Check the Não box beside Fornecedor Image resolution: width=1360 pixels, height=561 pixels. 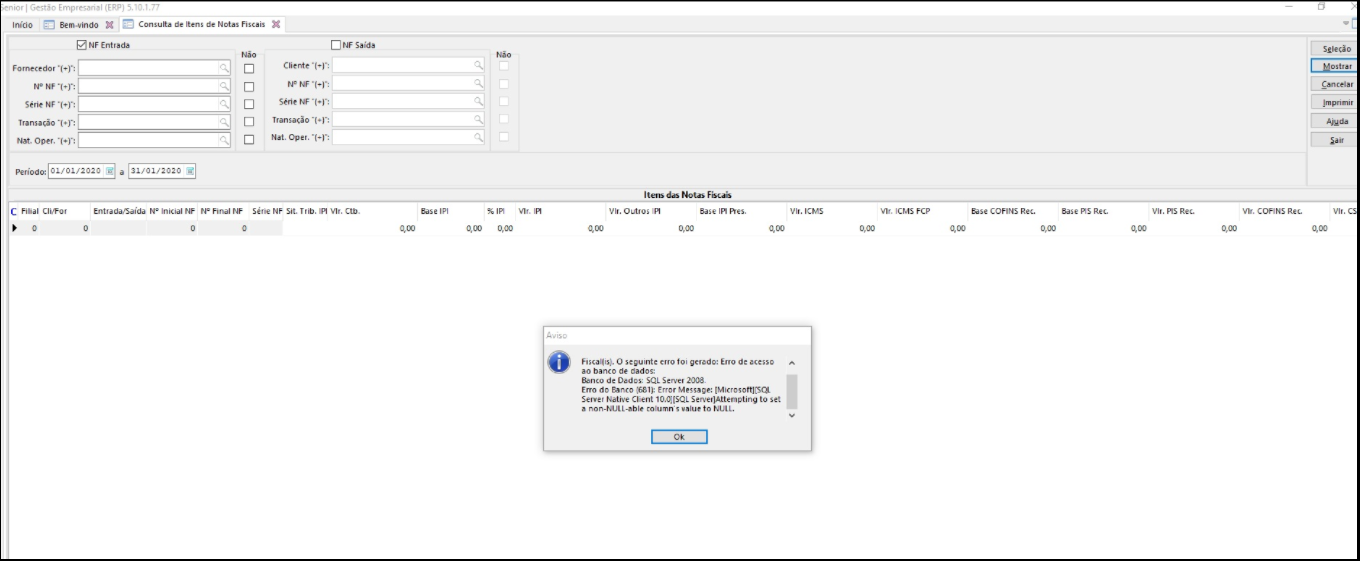249,68
